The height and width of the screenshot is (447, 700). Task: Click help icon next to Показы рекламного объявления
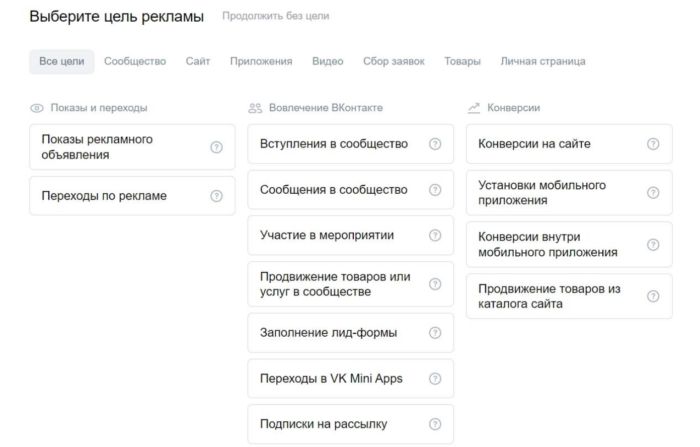click(217, 147)
